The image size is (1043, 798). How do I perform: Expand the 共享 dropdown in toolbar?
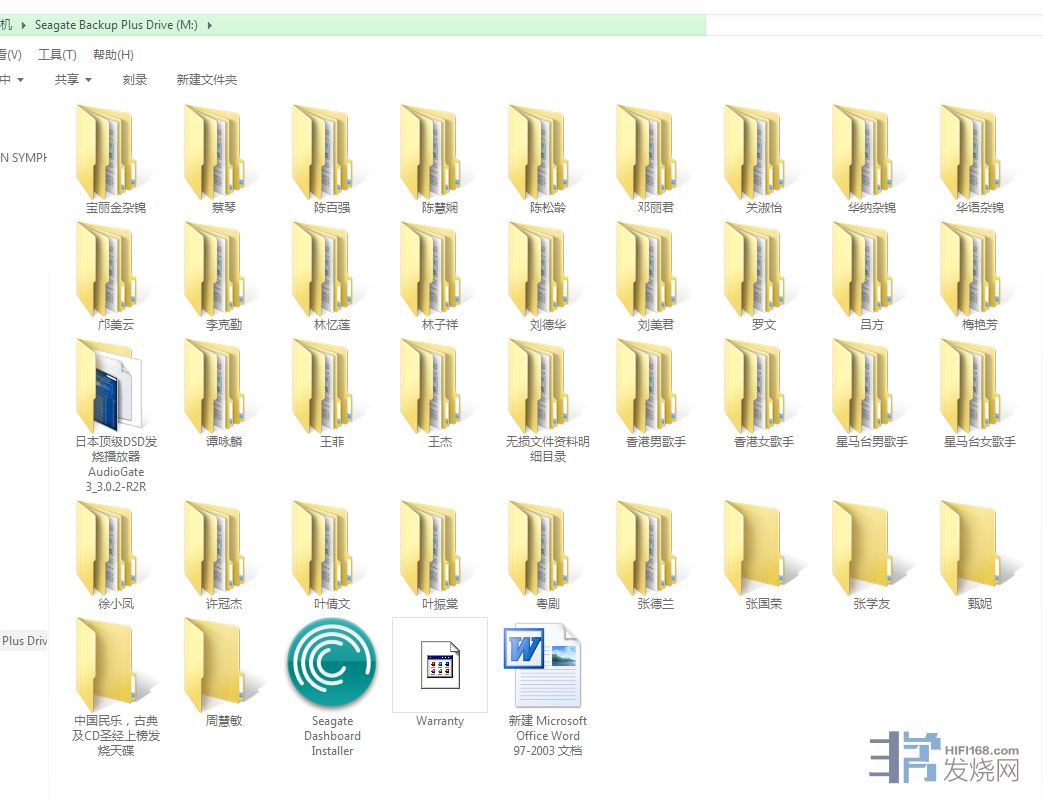[73, 80]
